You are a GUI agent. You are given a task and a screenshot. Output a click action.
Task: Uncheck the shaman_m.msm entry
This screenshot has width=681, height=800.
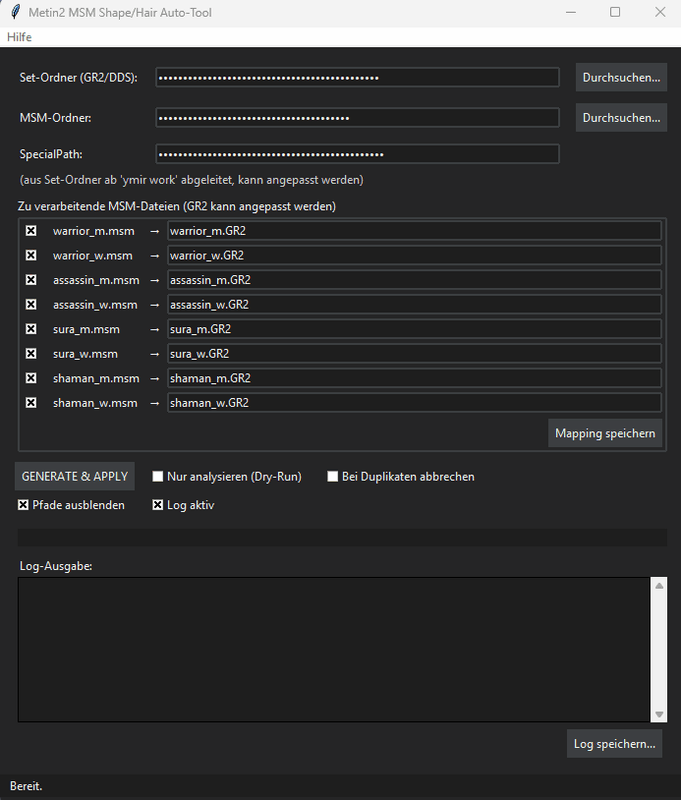pos(31,378)
